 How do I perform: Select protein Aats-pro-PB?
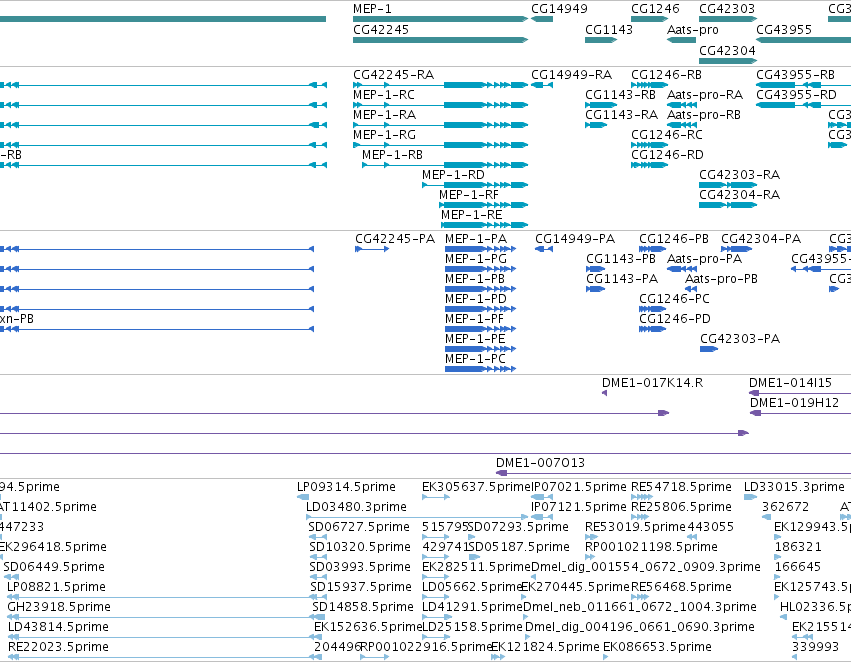[691, 289]
